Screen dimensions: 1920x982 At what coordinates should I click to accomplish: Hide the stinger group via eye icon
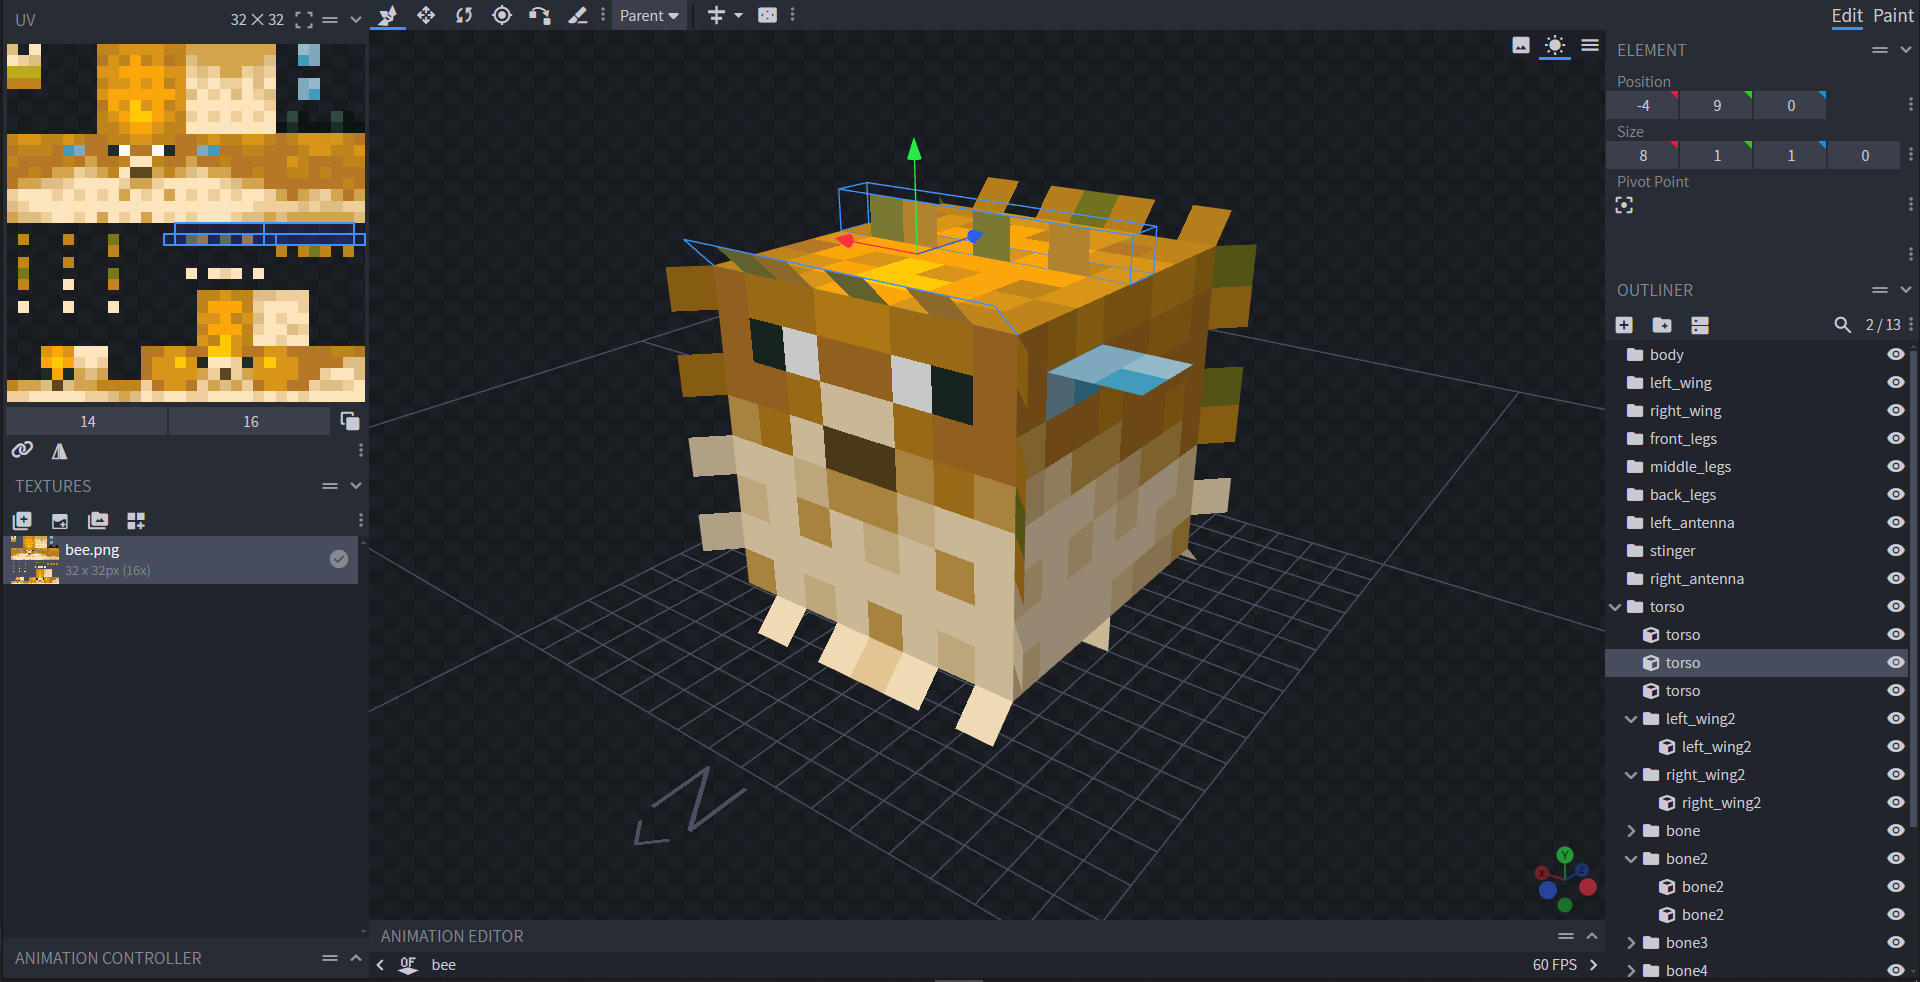[x=1895, y=551]
